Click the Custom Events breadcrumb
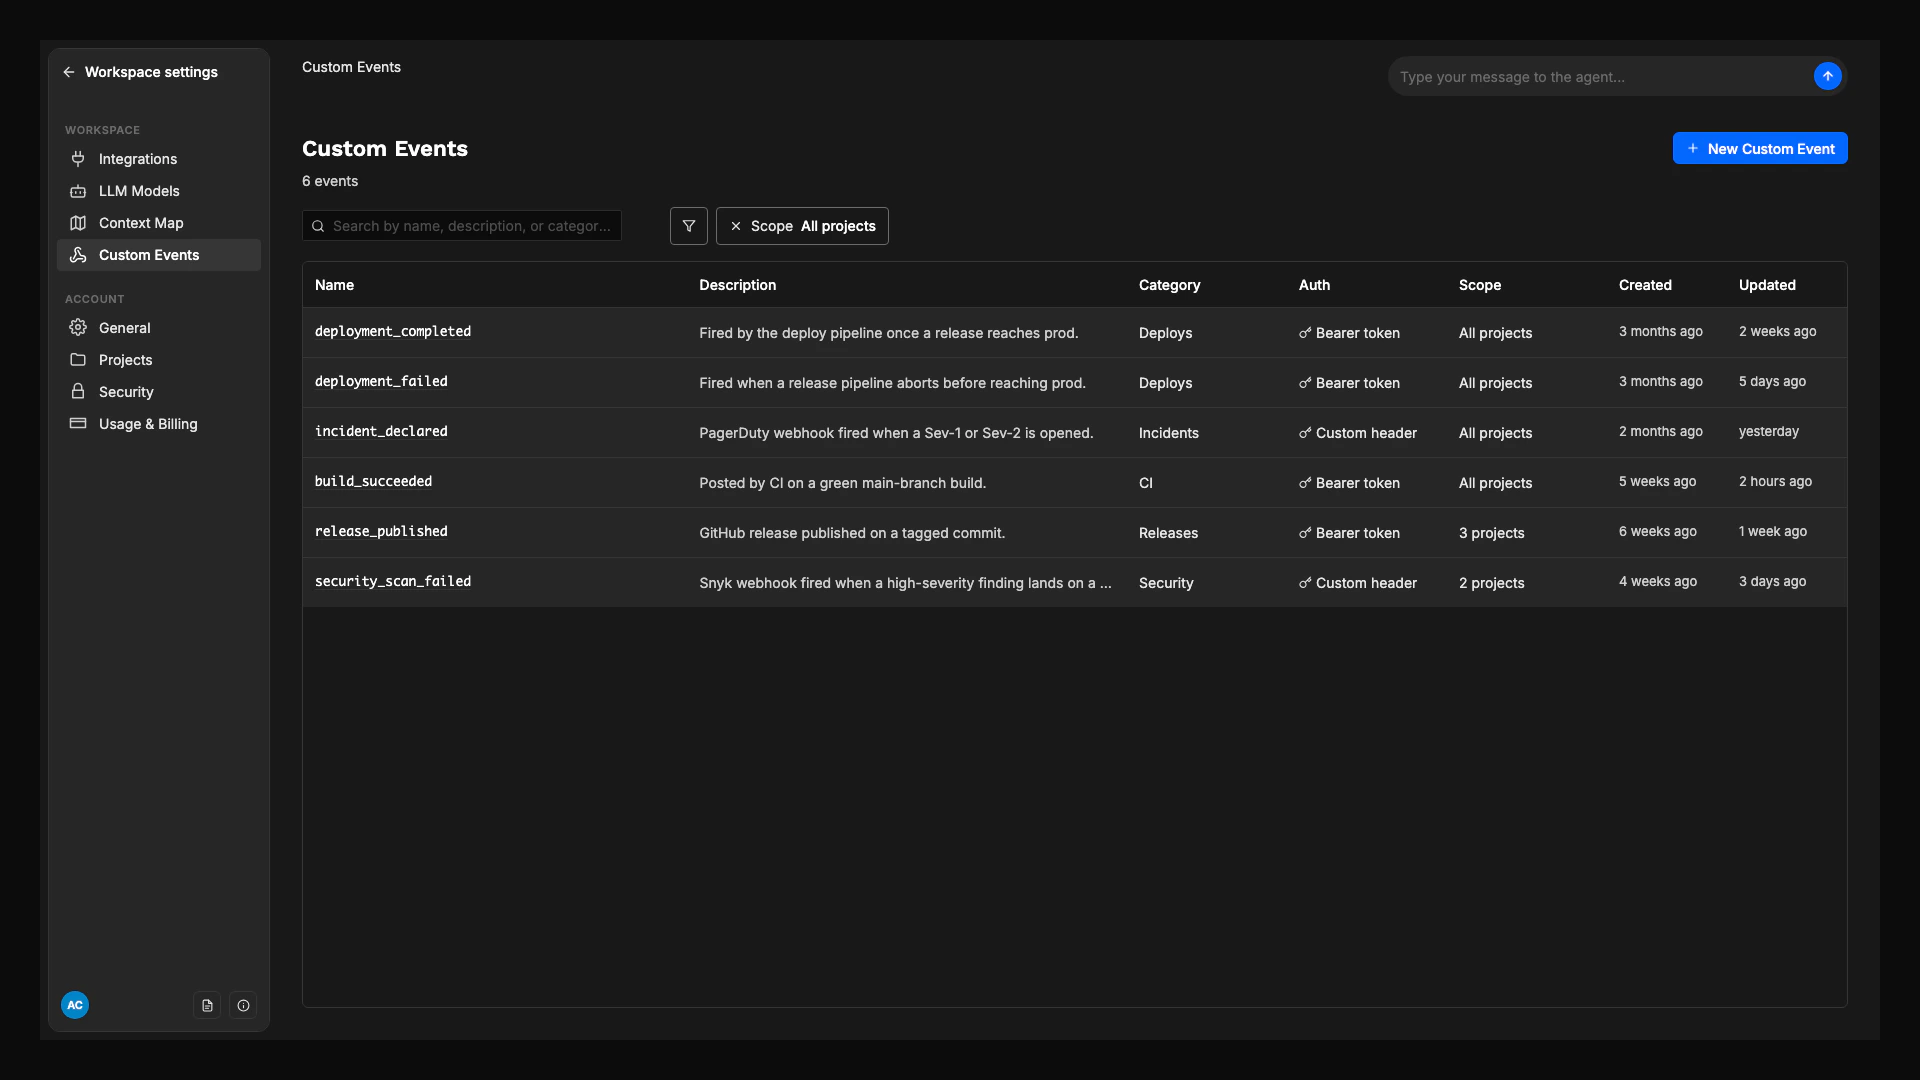This screenshot has width=1920, height=1080. [351, 67]
